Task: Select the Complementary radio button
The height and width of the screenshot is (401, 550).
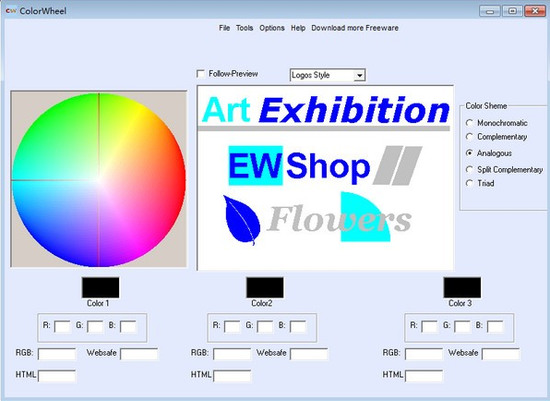Action: point(469,136)
